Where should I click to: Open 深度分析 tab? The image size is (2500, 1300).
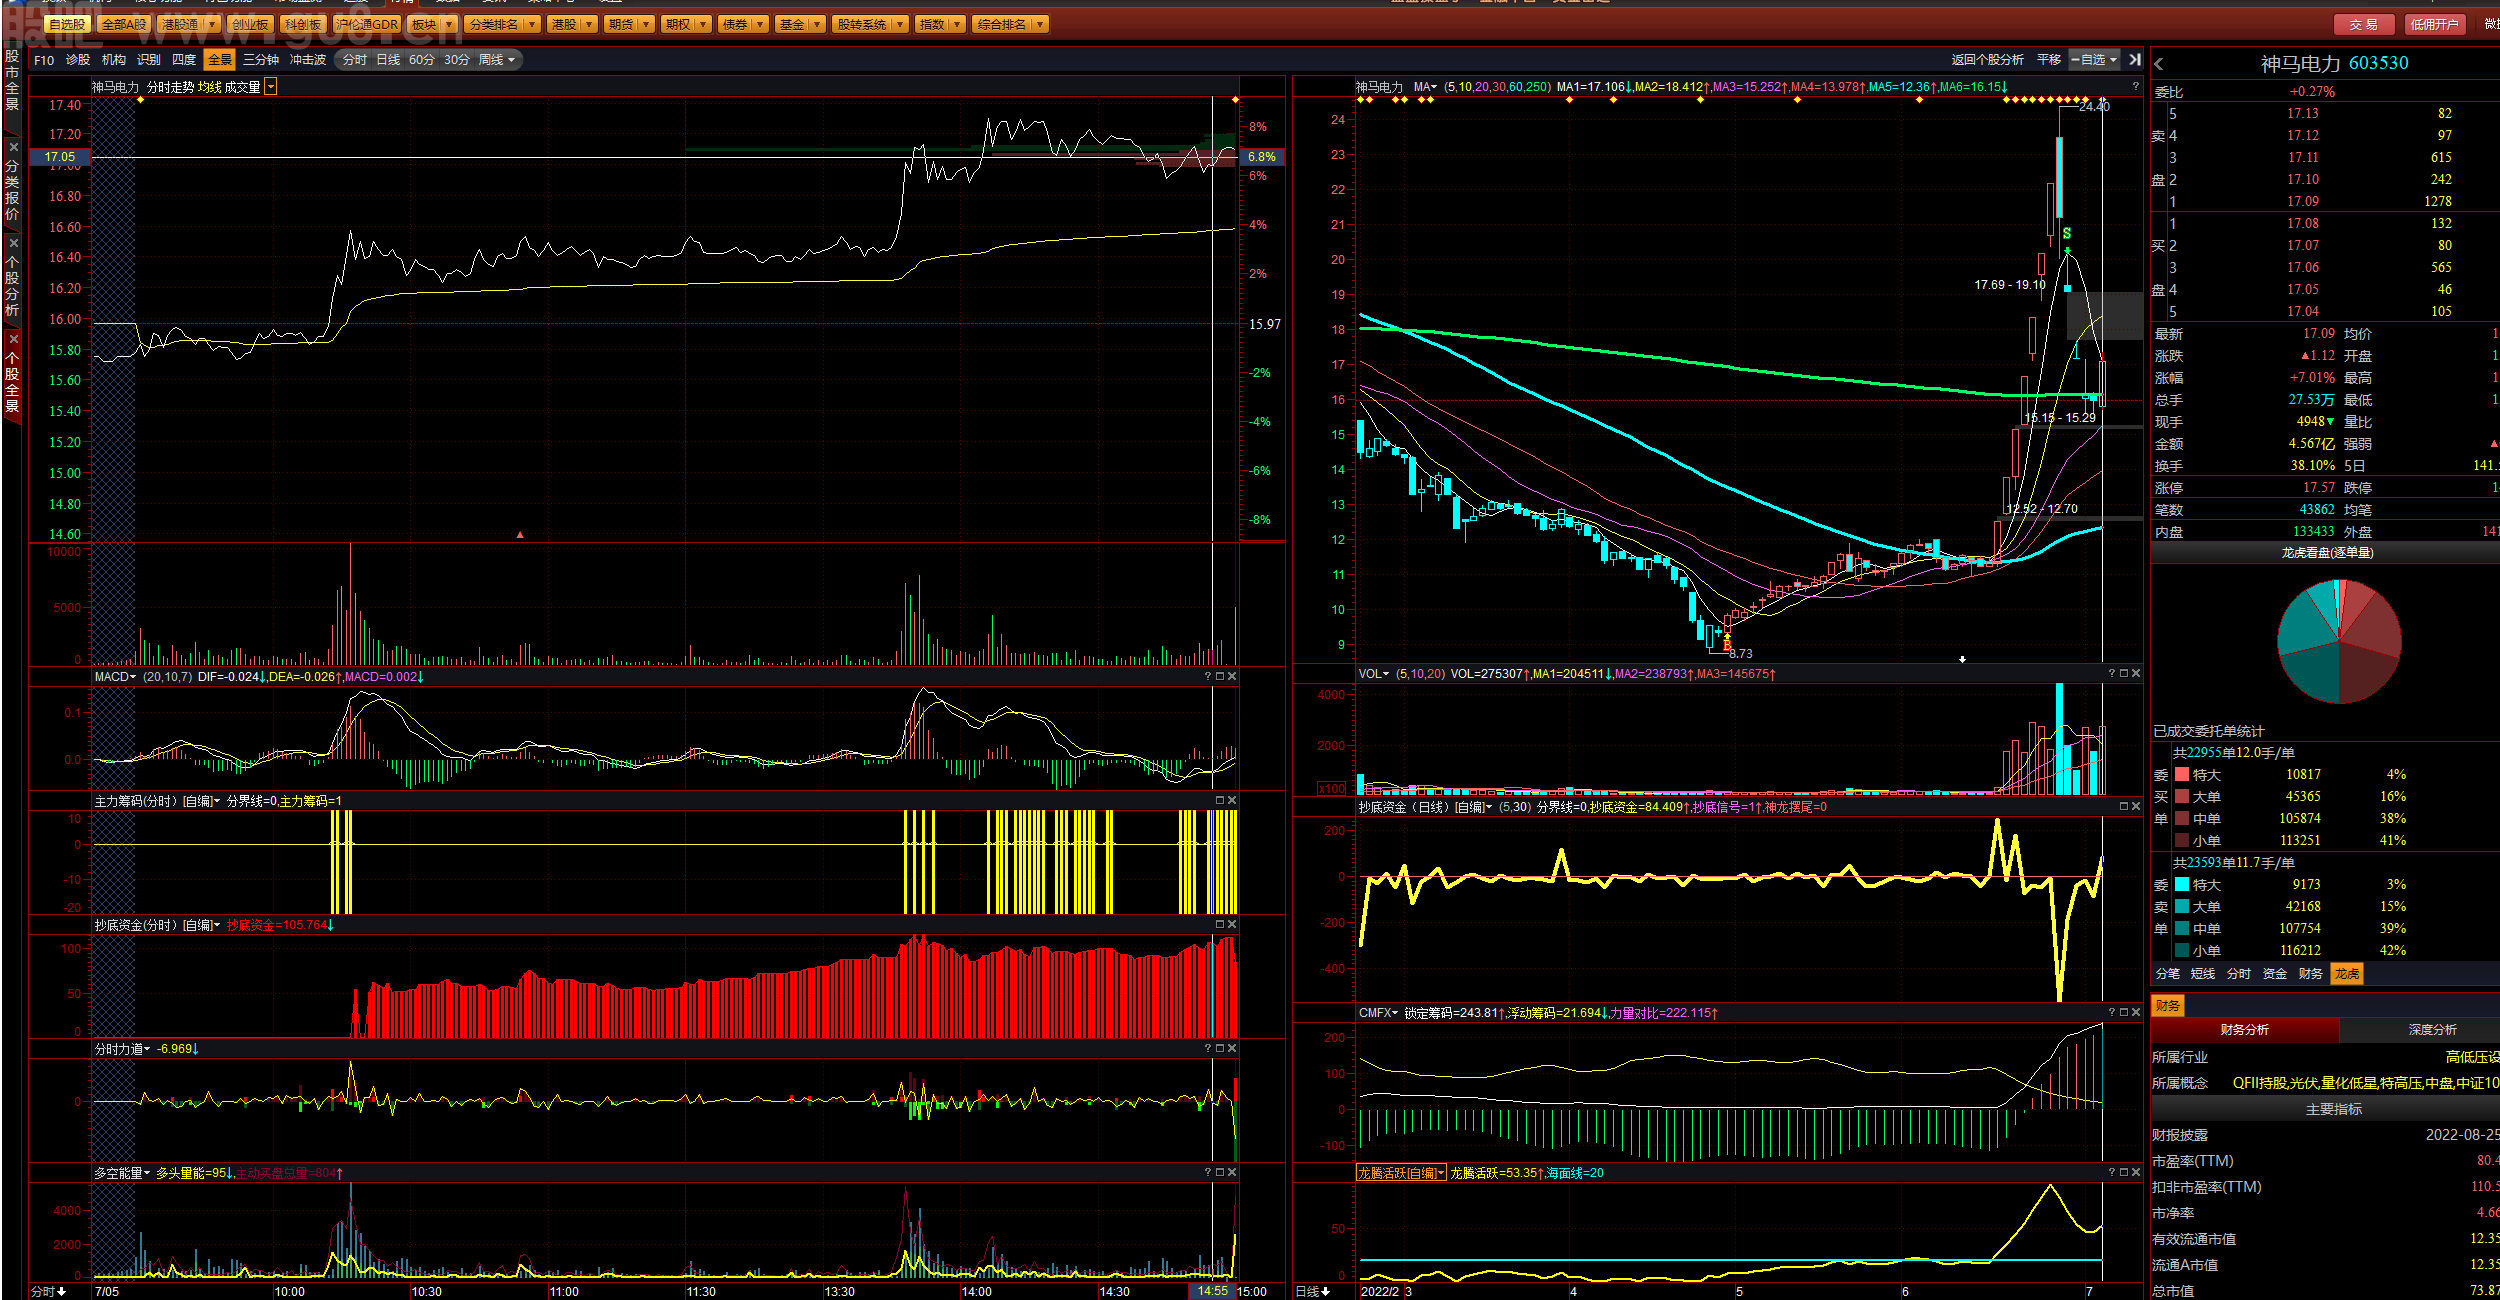[x=2432, y=1029]
